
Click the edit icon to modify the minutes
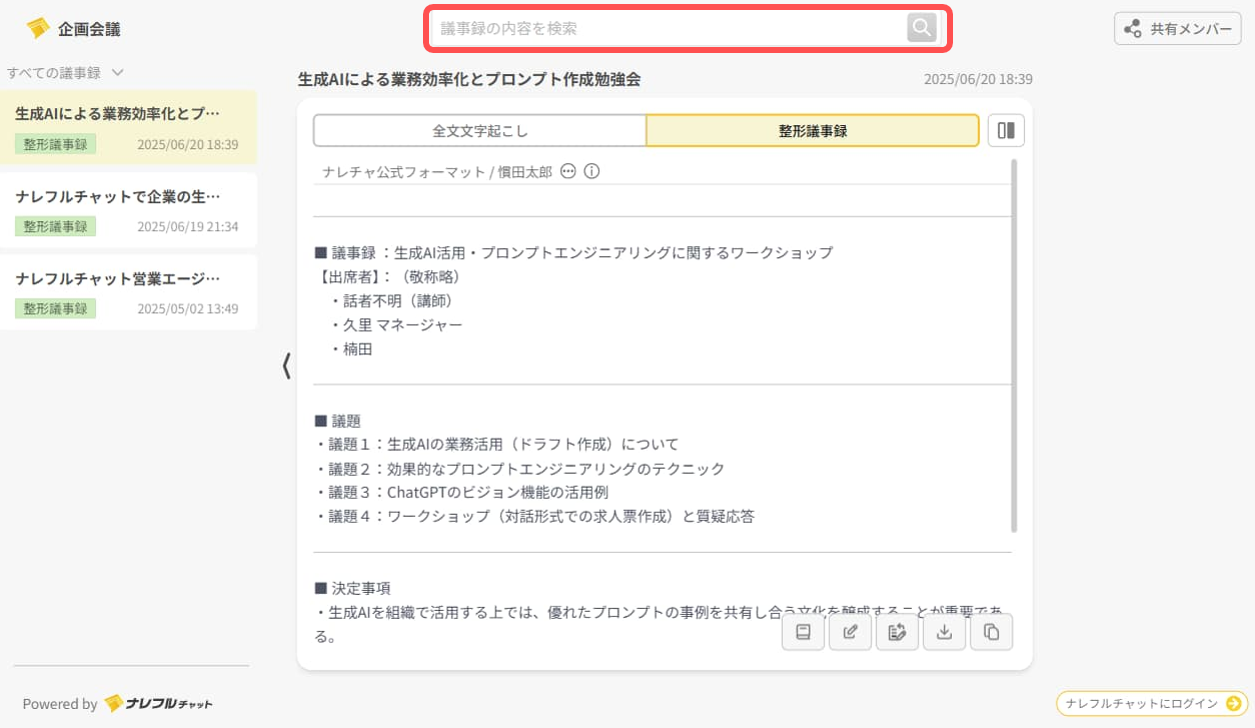tap(850, 631)
